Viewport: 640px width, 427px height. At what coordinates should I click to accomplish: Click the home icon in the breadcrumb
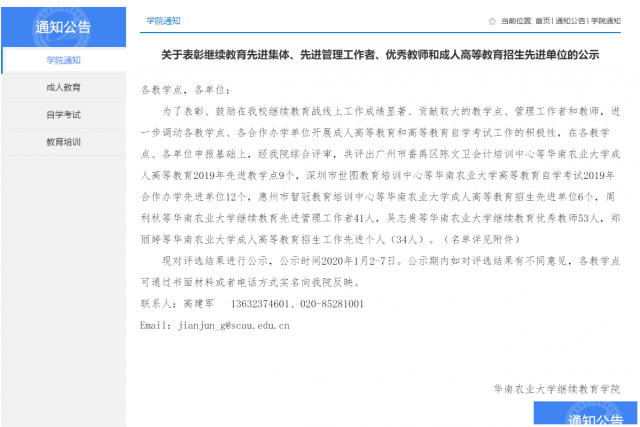tap(492, 20)
